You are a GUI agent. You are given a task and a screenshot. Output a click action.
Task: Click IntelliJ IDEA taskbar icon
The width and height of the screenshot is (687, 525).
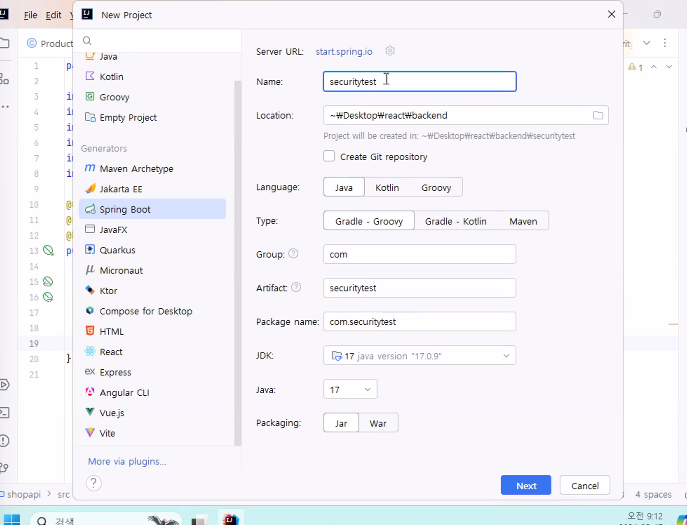(230, 519)
